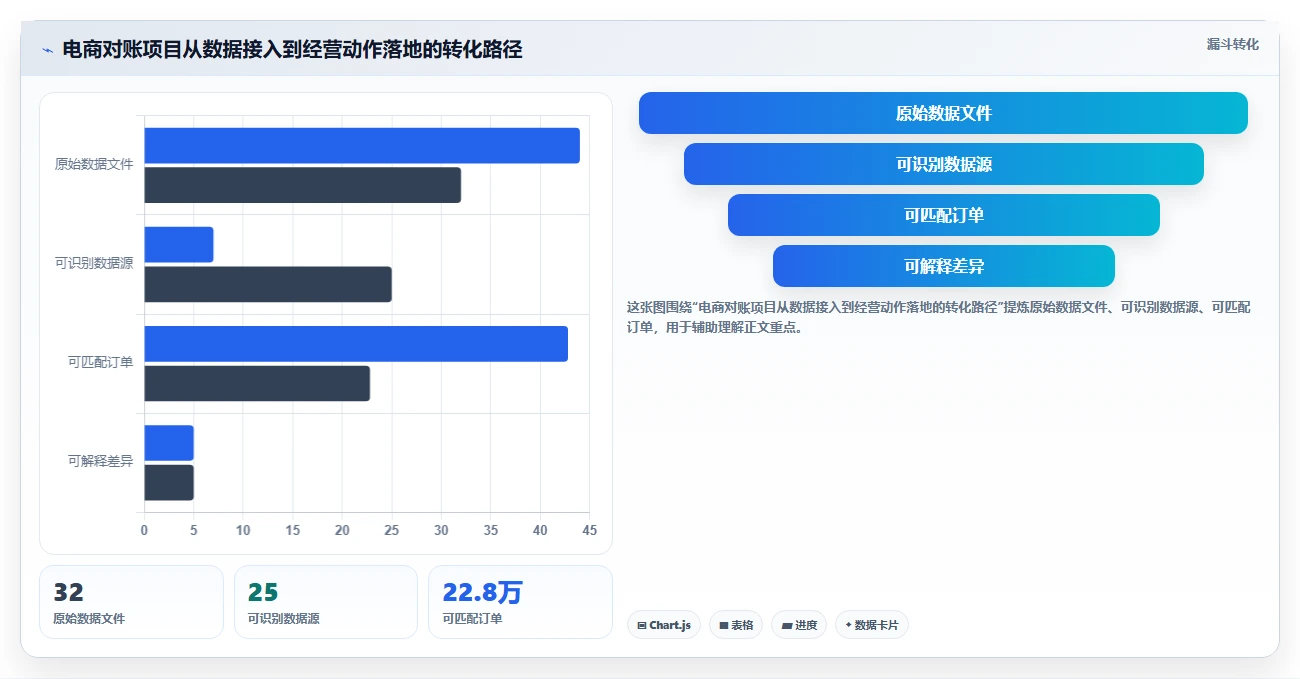The height and width of the screenshot is (679, 1300).
Task: Click the 进度 tag icon
Action: point(786,626)
